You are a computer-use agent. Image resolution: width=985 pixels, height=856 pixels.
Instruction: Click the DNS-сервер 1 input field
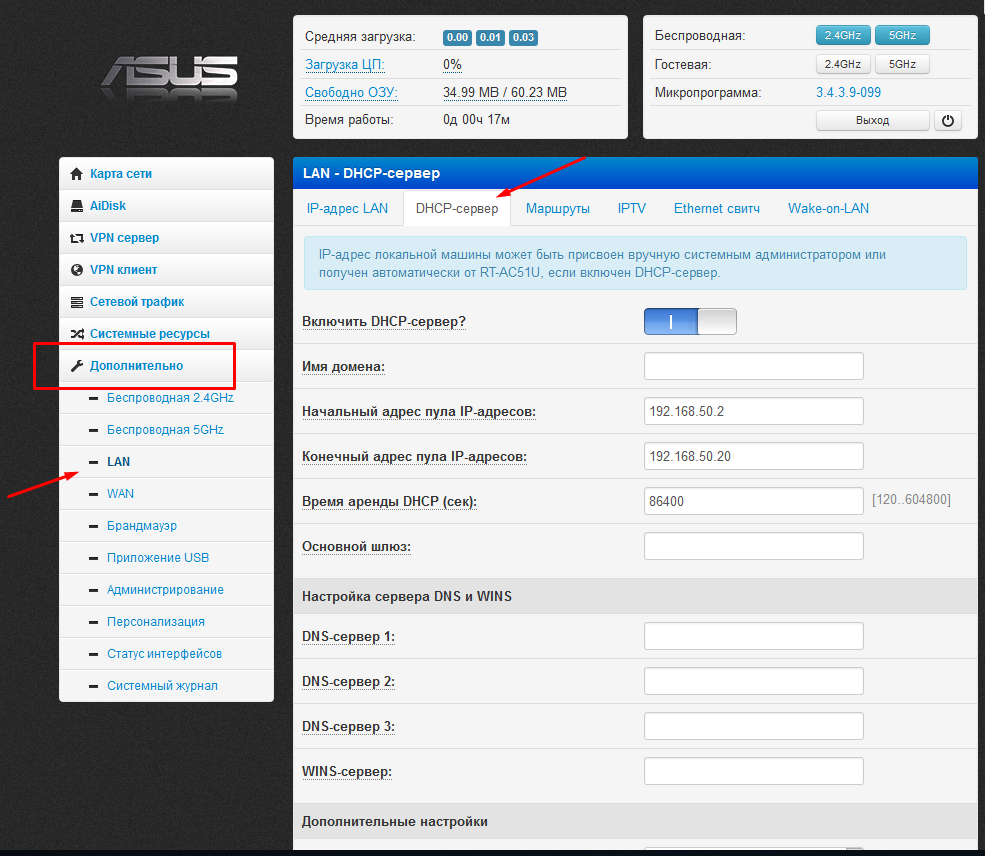tap(753, 636)
